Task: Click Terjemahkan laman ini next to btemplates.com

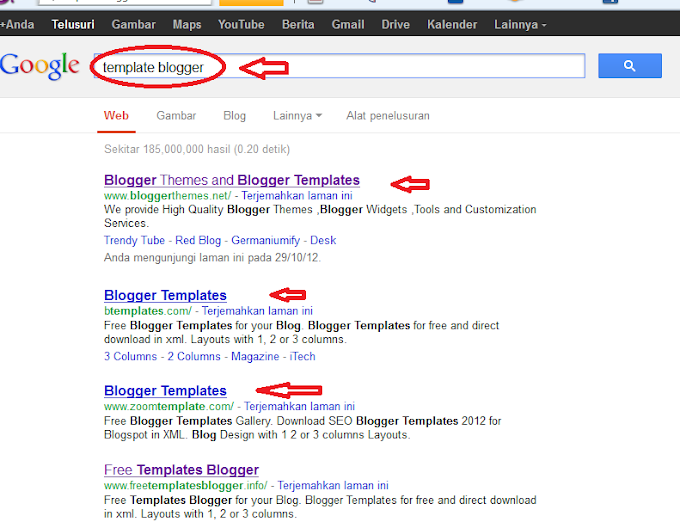Action: coord(257,311)
